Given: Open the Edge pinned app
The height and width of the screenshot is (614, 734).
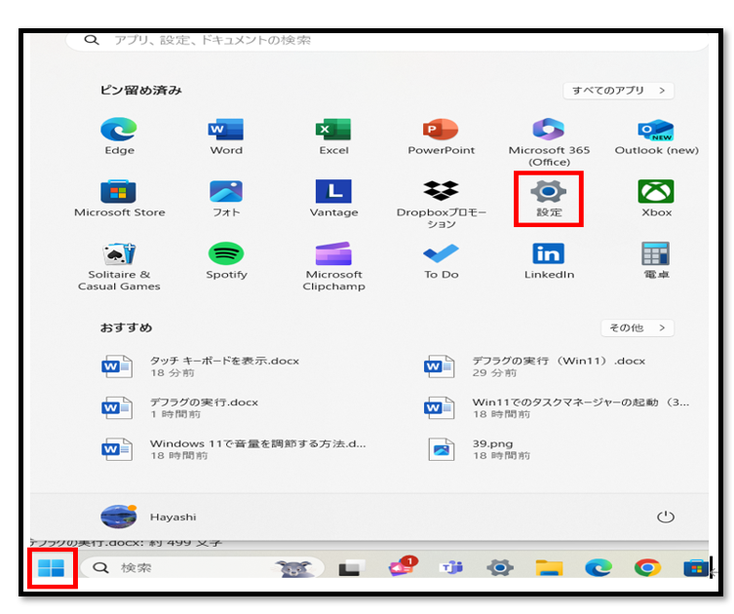Looking at the screenshot, I should [x=119, y=136].
